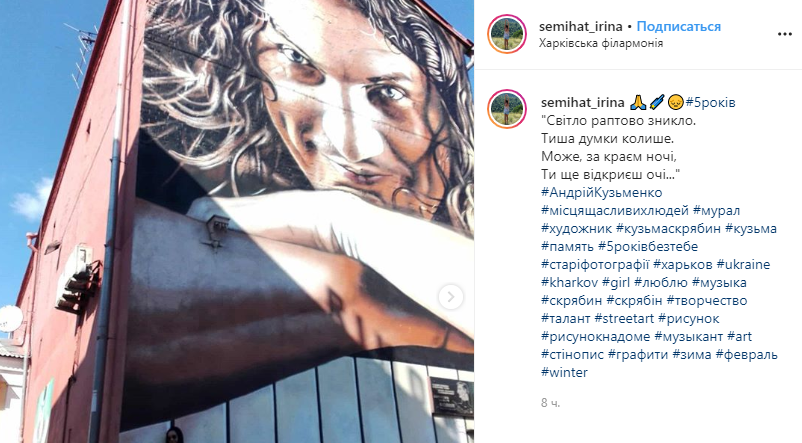Open hashtag #стінопис
Image resolution: width=802 pixels, height=443 pixels.
pyautogui.click(x=572, y=354)
